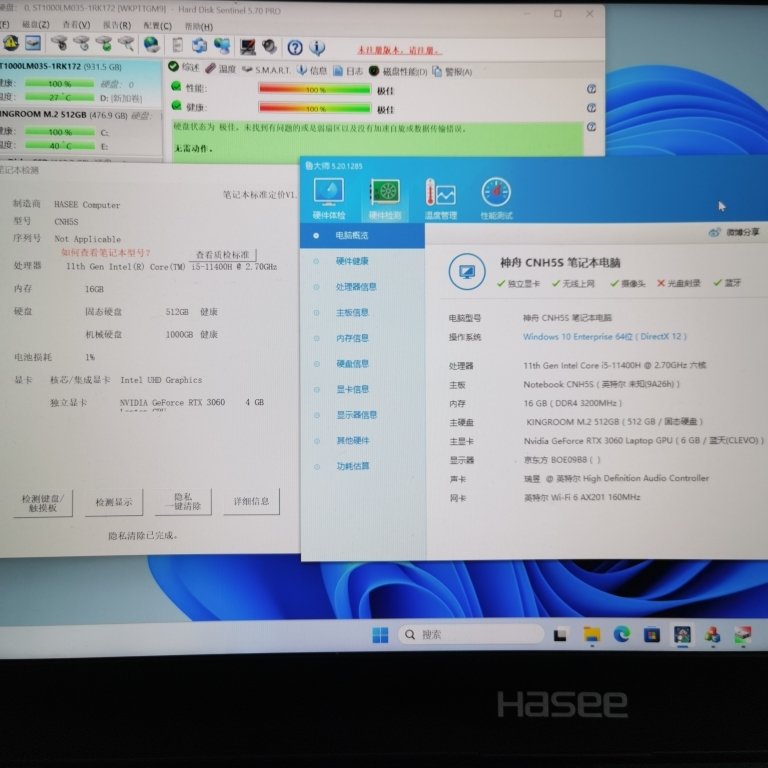768x768 pixels.
Task: Click the disk overview icon beside the warning icon
Action: coord(33,43)
